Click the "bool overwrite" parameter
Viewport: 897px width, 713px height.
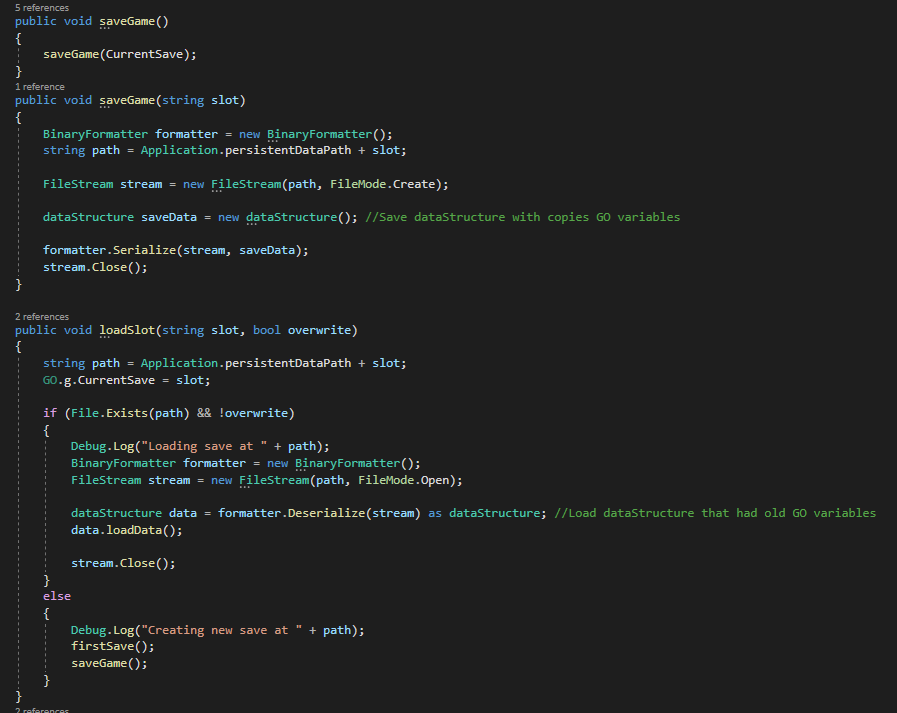(302, 330)
